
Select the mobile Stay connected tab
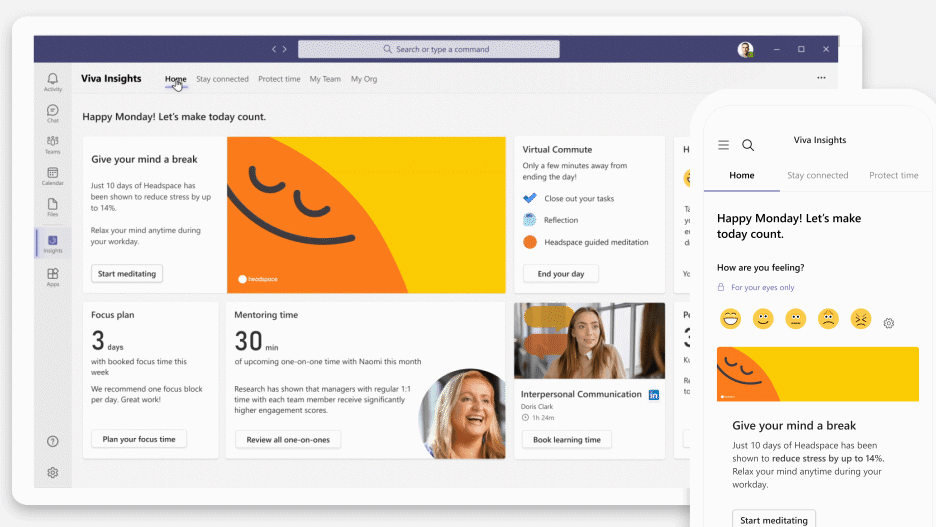(x=817, y=175)
